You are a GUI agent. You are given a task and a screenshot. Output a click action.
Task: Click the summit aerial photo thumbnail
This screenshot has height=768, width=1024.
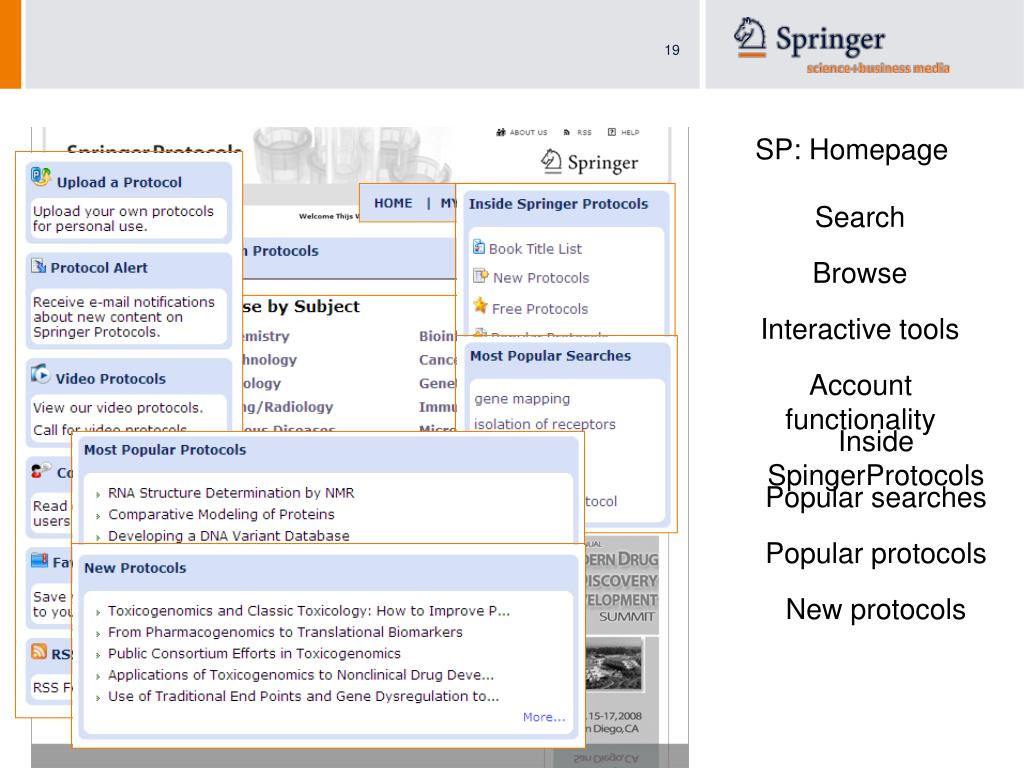pos(615,664)
